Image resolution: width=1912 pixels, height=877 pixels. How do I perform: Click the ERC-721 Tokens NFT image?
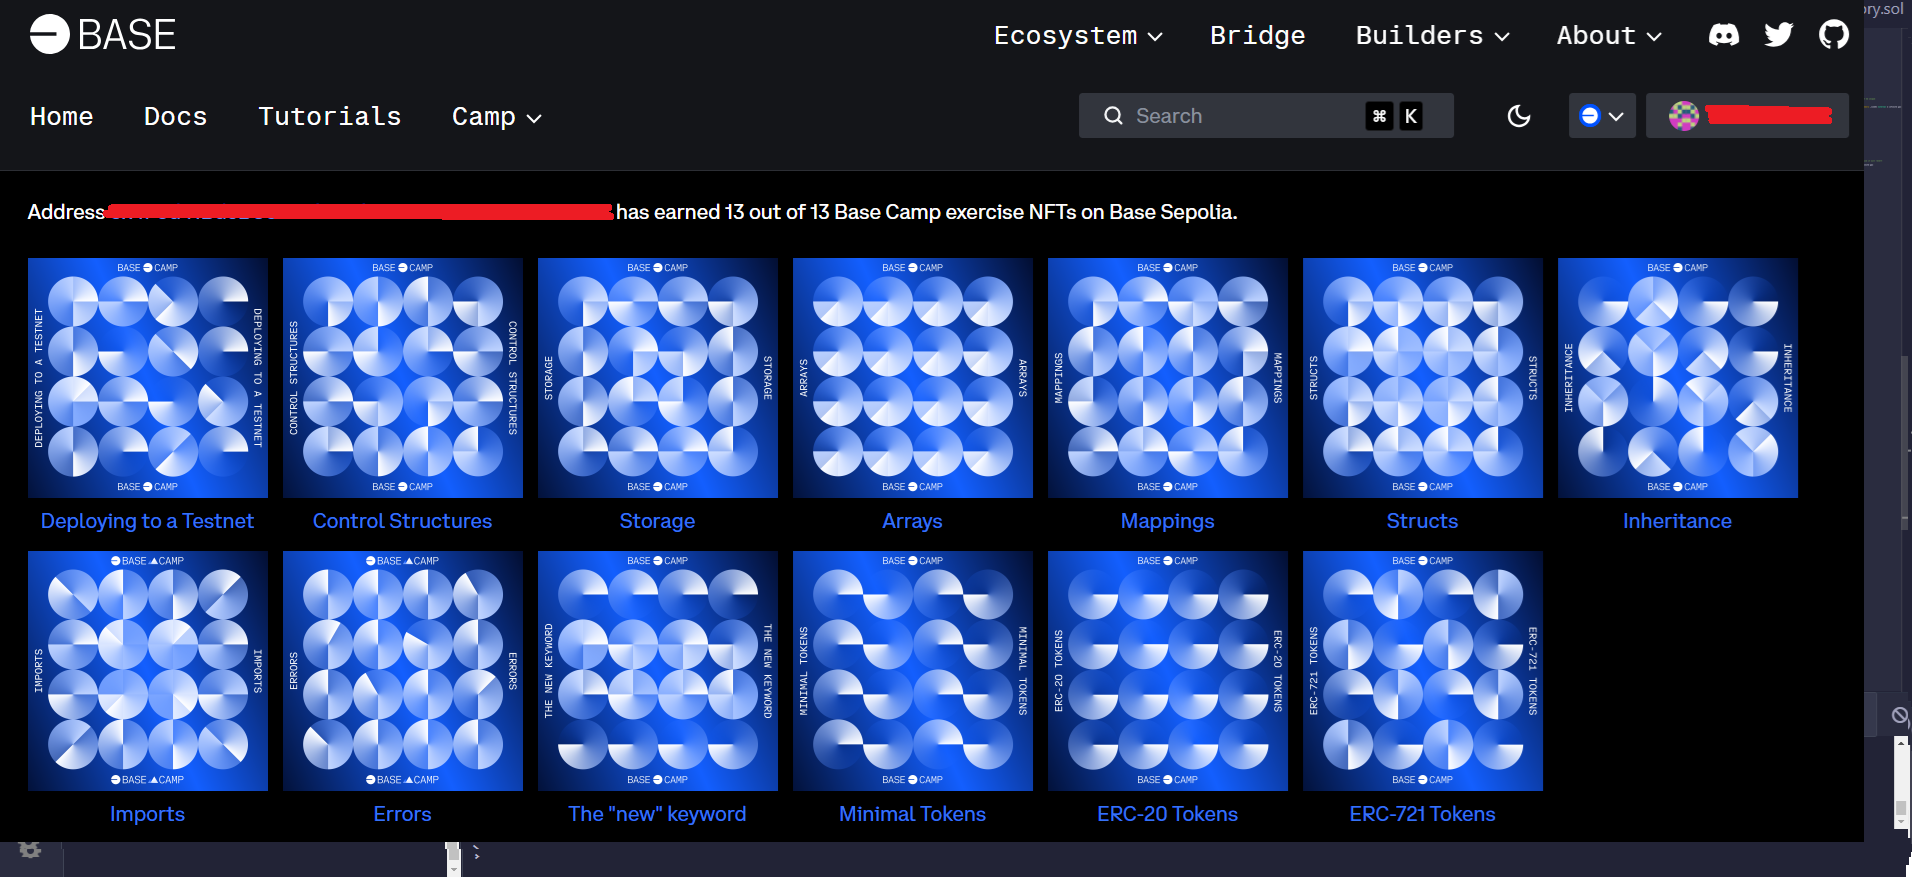1423,671
